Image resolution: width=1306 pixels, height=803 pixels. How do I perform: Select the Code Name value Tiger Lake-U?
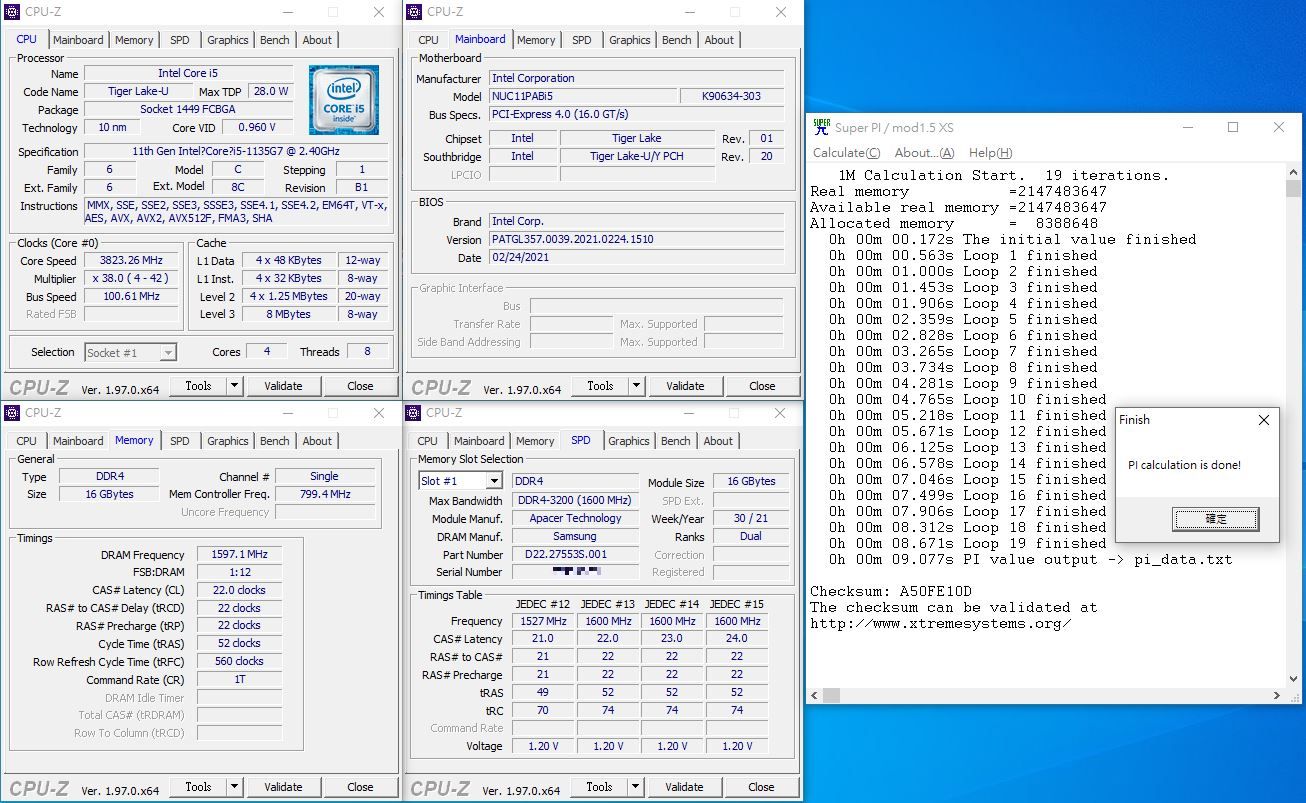[x=139, y=91]
